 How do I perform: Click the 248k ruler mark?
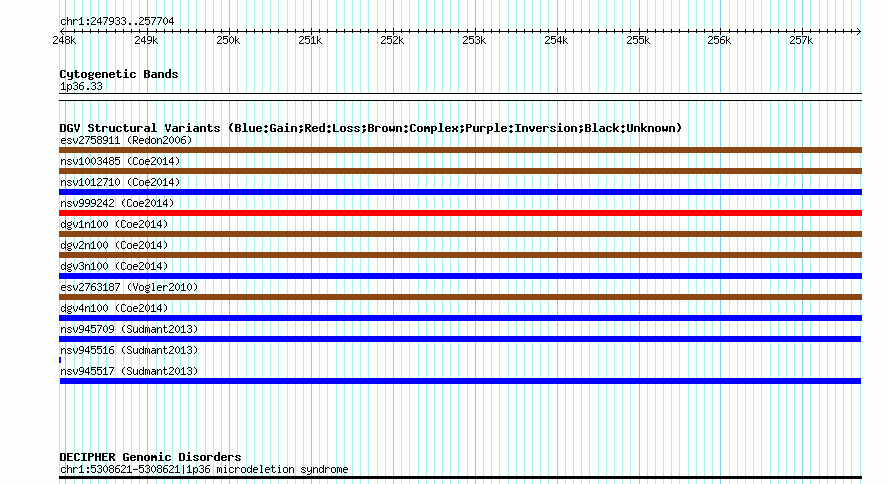coord(64,41)
